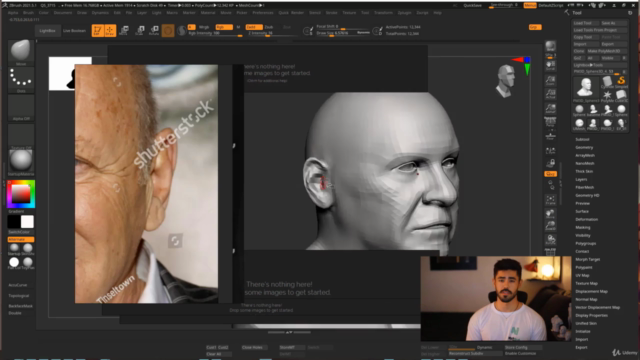Toggle the orange Qvz local symmetry button
The image size is (640, 360).
click(x=551, y=174)
